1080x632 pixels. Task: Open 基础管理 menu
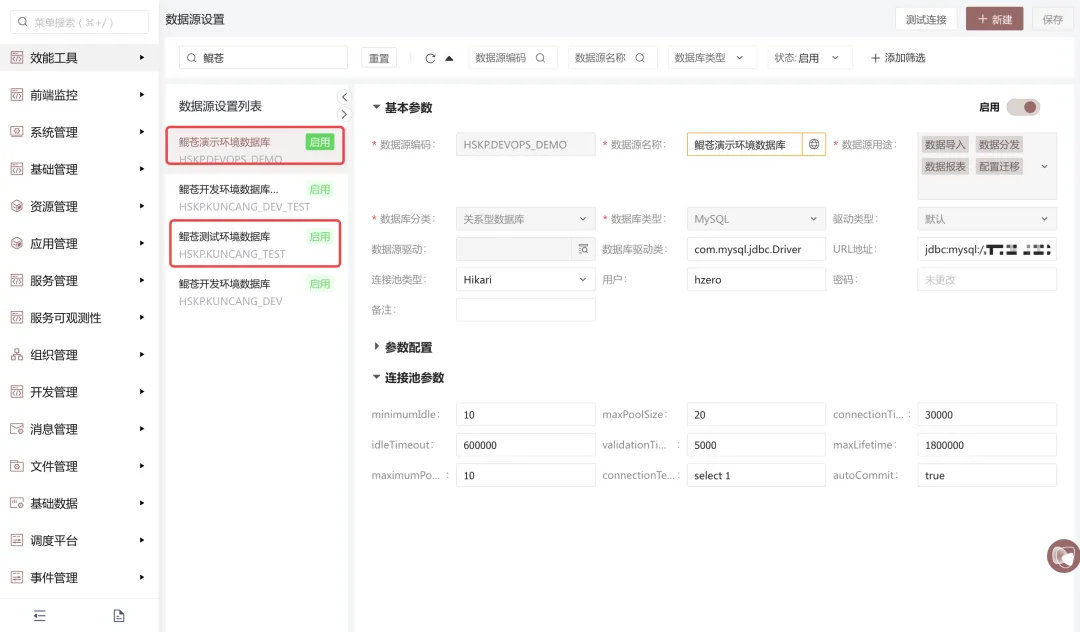click(79, 169)
